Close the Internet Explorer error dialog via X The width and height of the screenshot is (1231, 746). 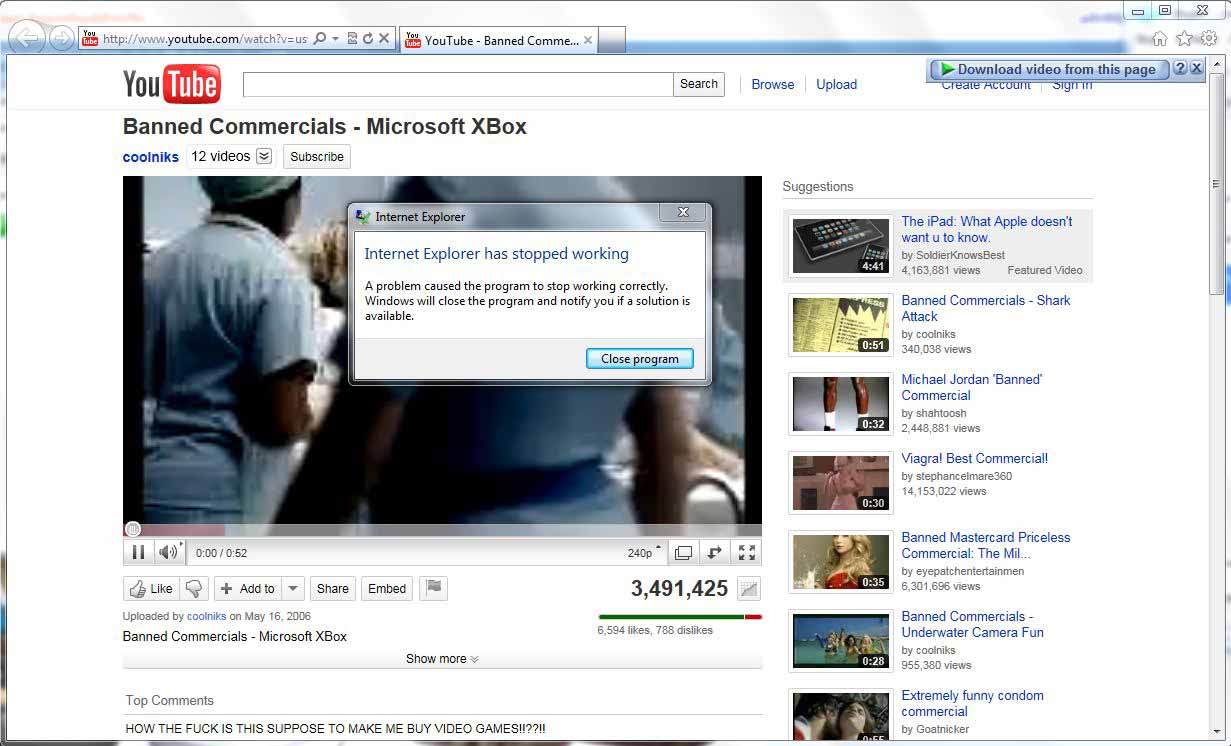pos(683,212)
